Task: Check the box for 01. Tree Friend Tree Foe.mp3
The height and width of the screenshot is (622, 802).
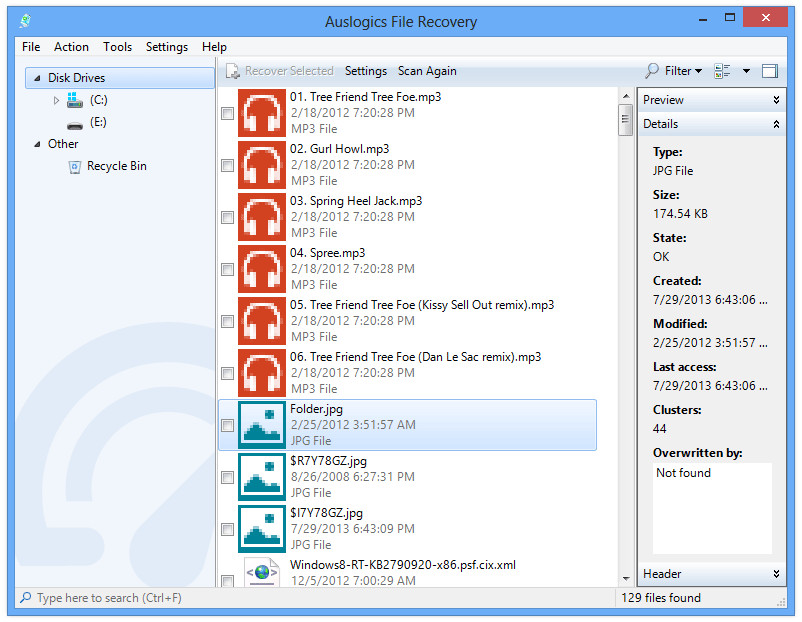Action: (228, 114)
